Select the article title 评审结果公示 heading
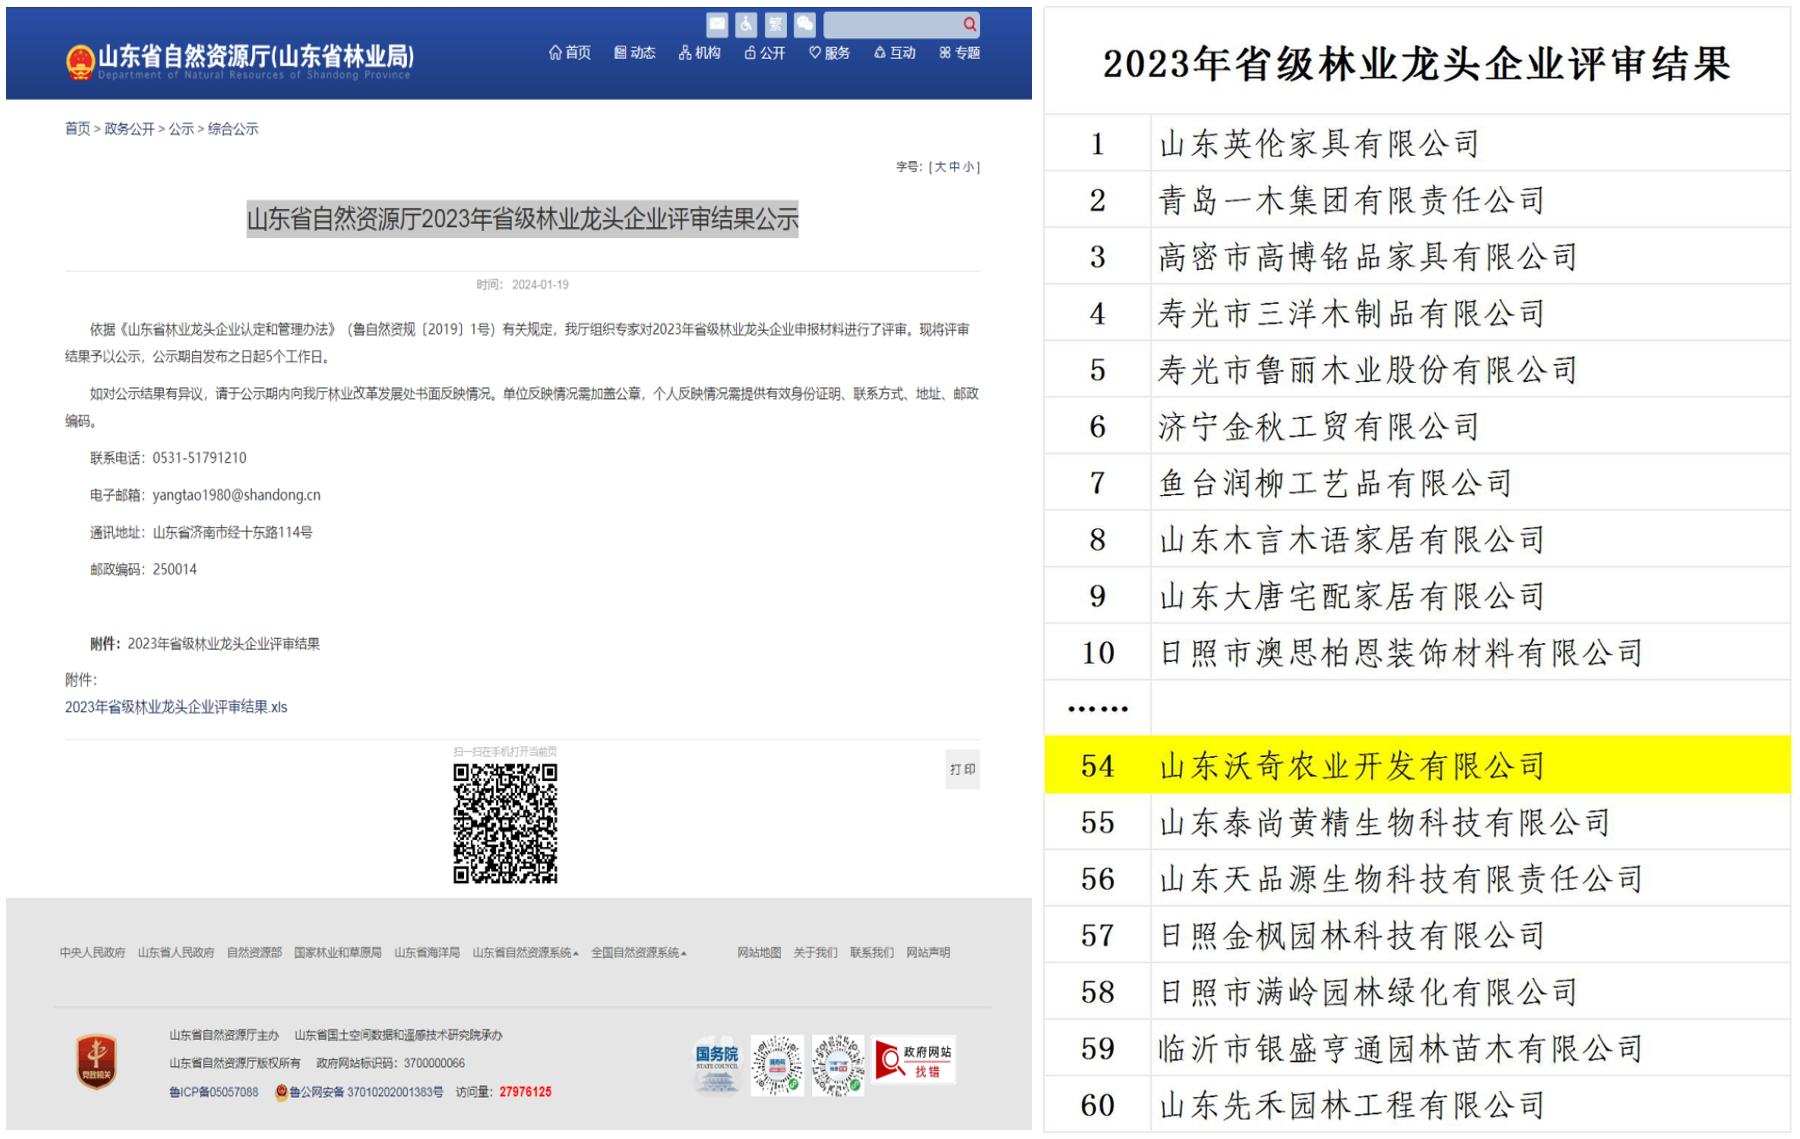The height and width of the screenshot is (1139, 1800). (522, 218)
